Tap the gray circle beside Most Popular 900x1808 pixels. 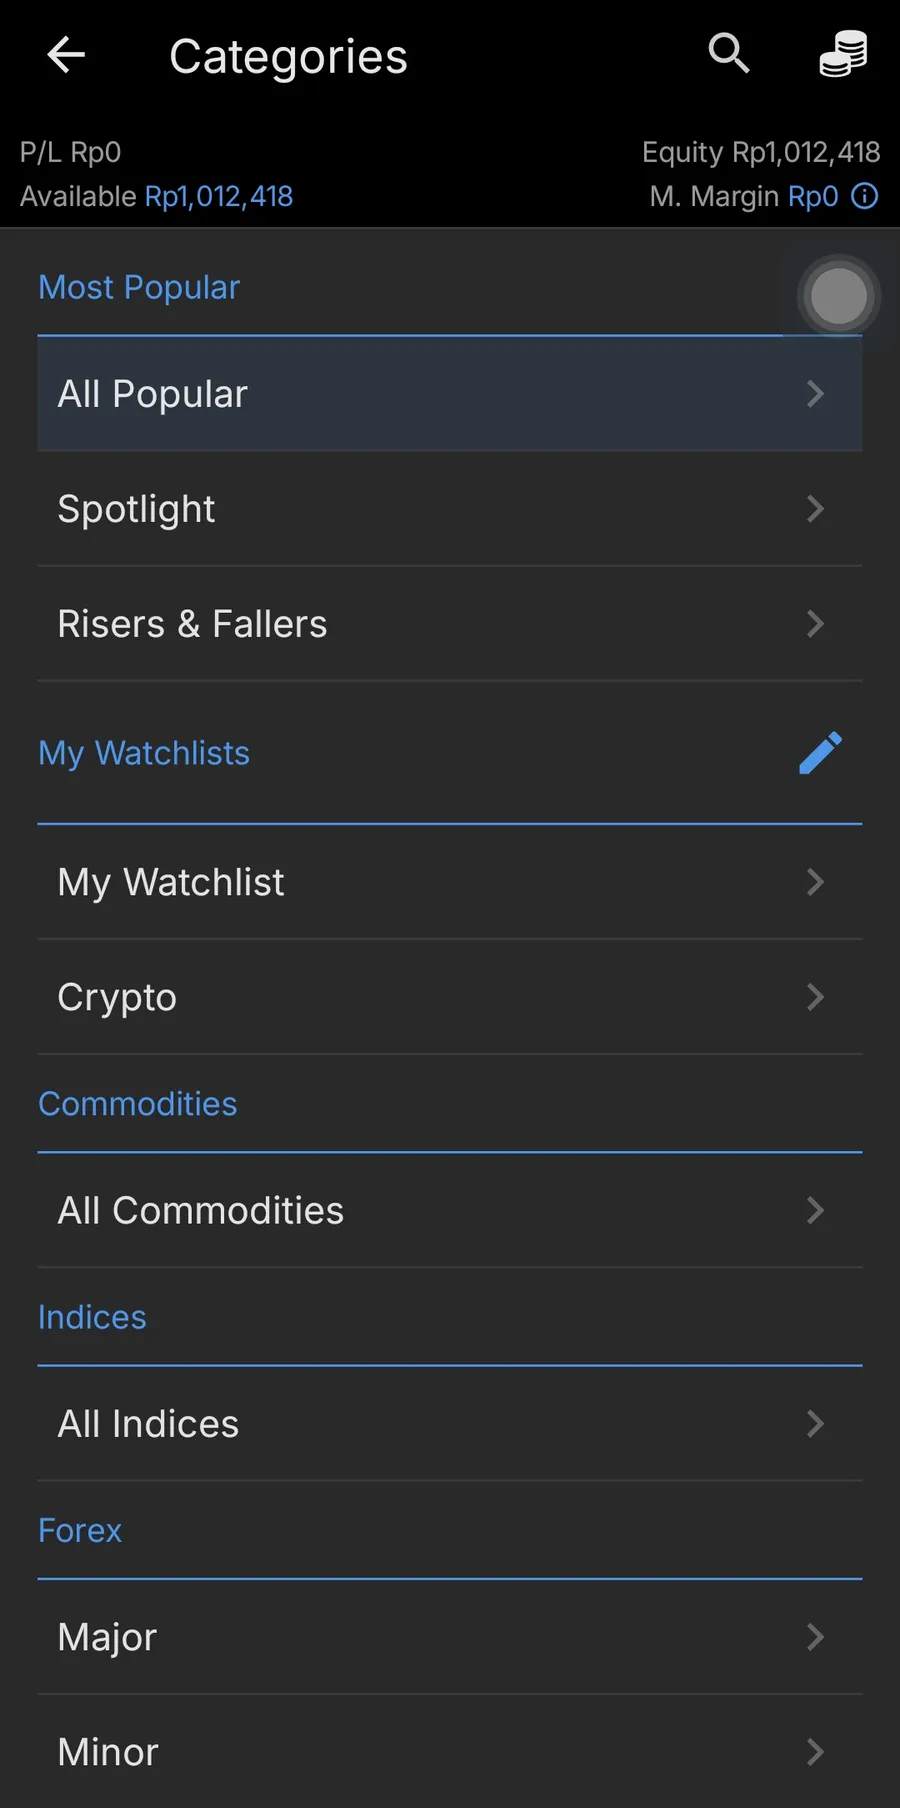839,296
